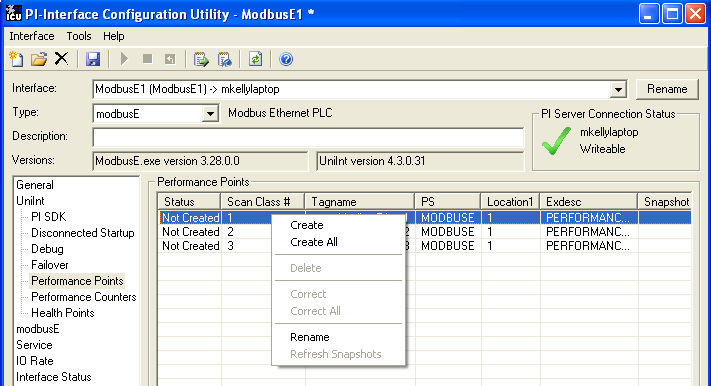The height and width of the screenshot is (386, 711).
Task: Click the Status column header
Action: pos(190,202)
